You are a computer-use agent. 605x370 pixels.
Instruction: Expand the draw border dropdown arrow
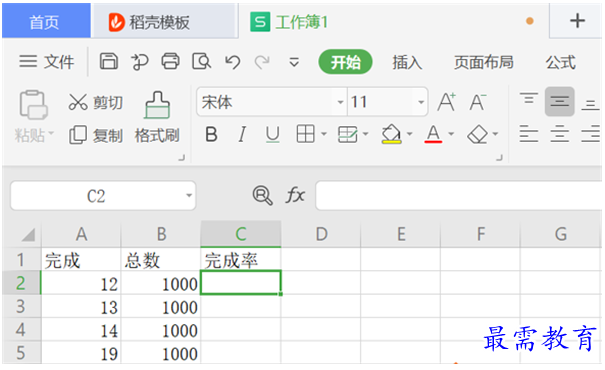pos(365,134)
